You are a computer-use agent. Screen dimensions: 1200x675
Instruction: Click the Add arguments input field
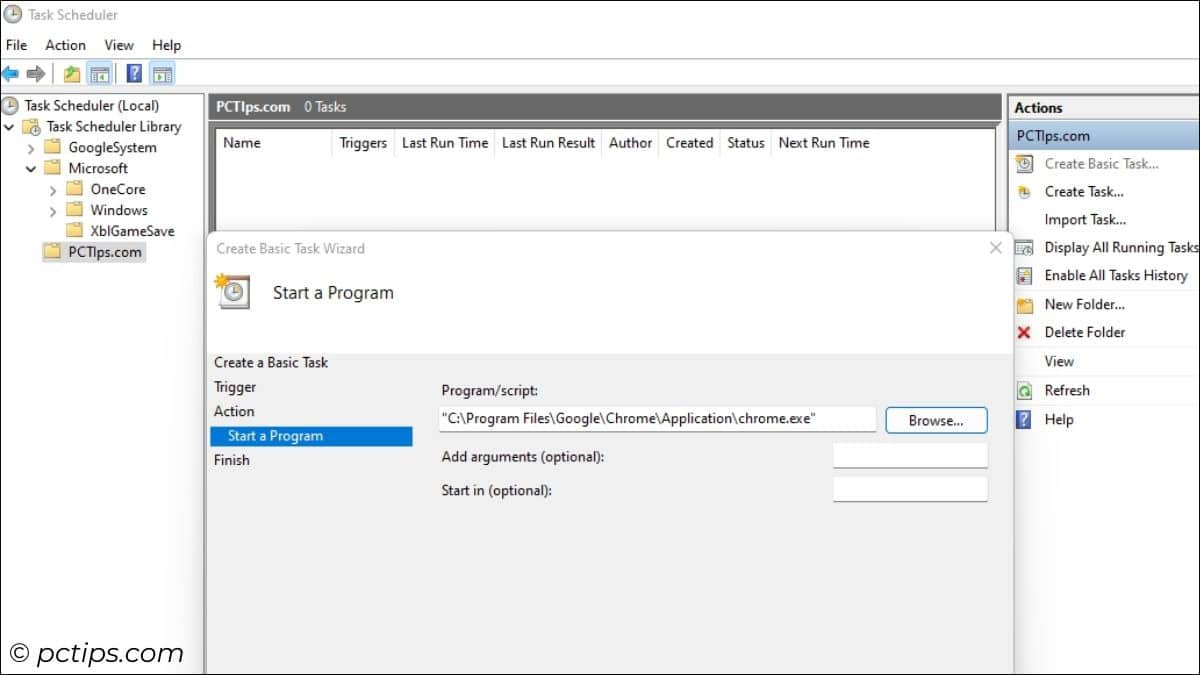(x=909, y=454)
